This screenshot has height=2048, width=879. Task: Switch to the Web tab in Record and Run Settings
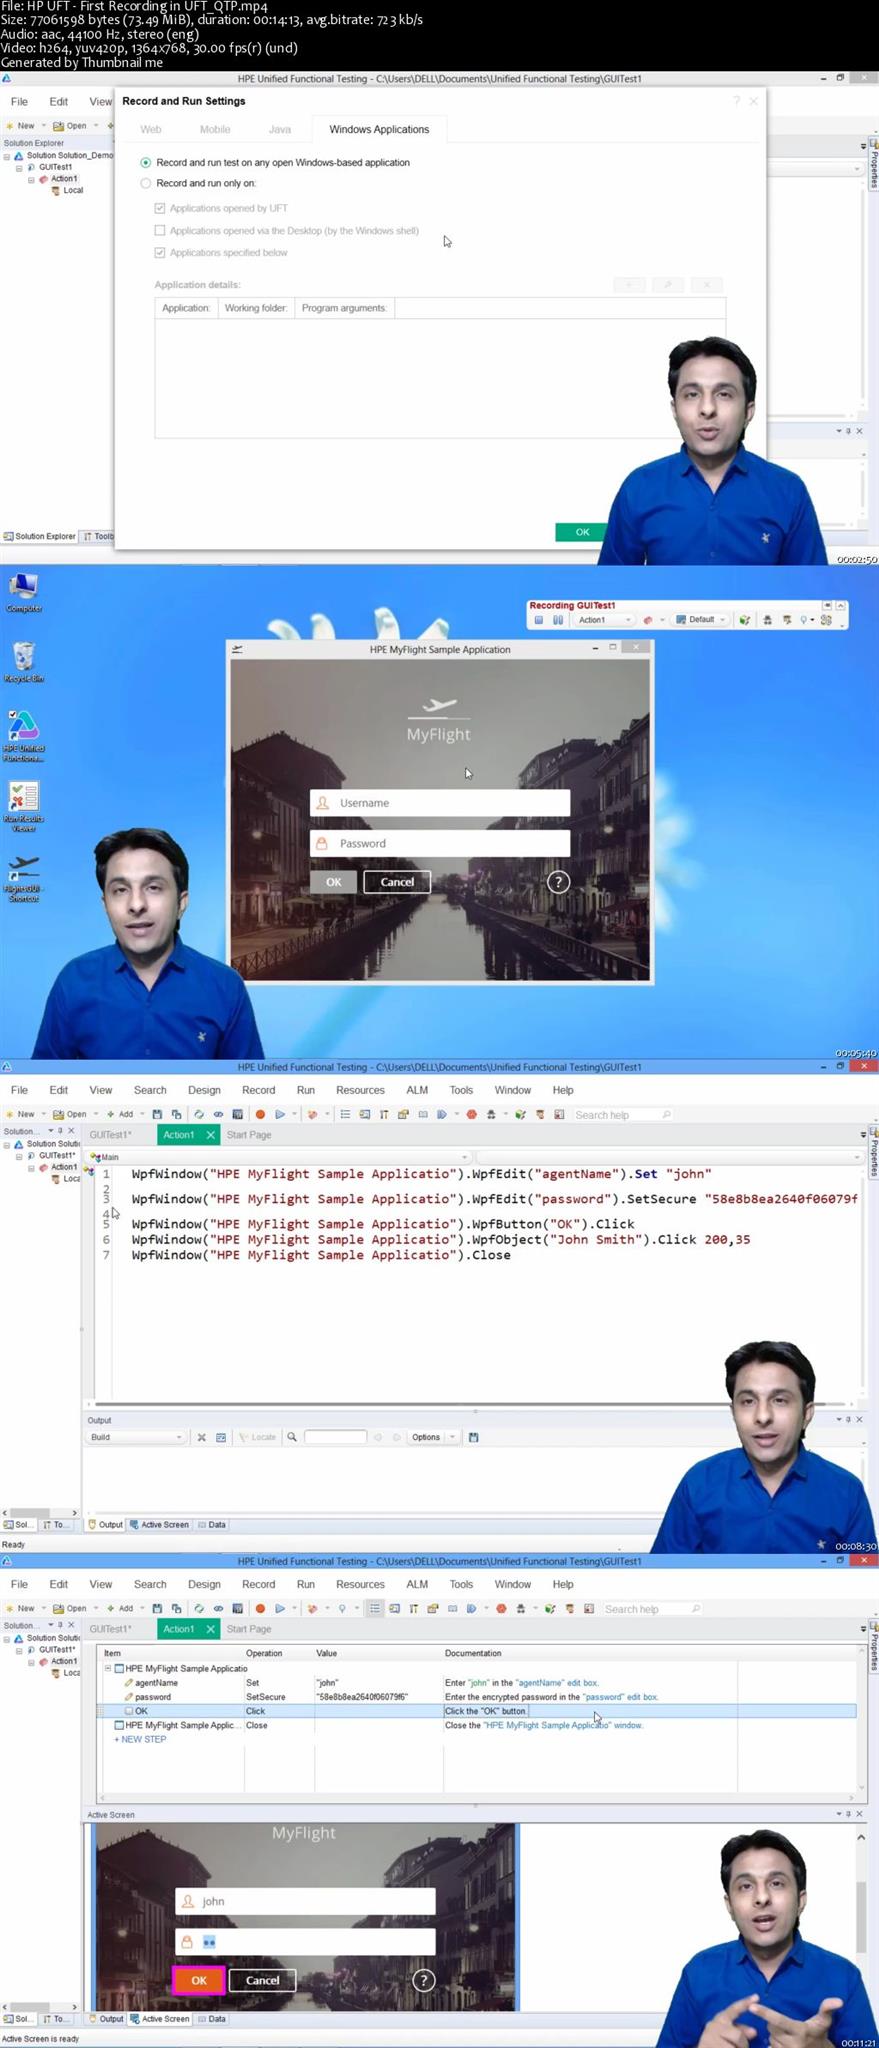(151, 129)
